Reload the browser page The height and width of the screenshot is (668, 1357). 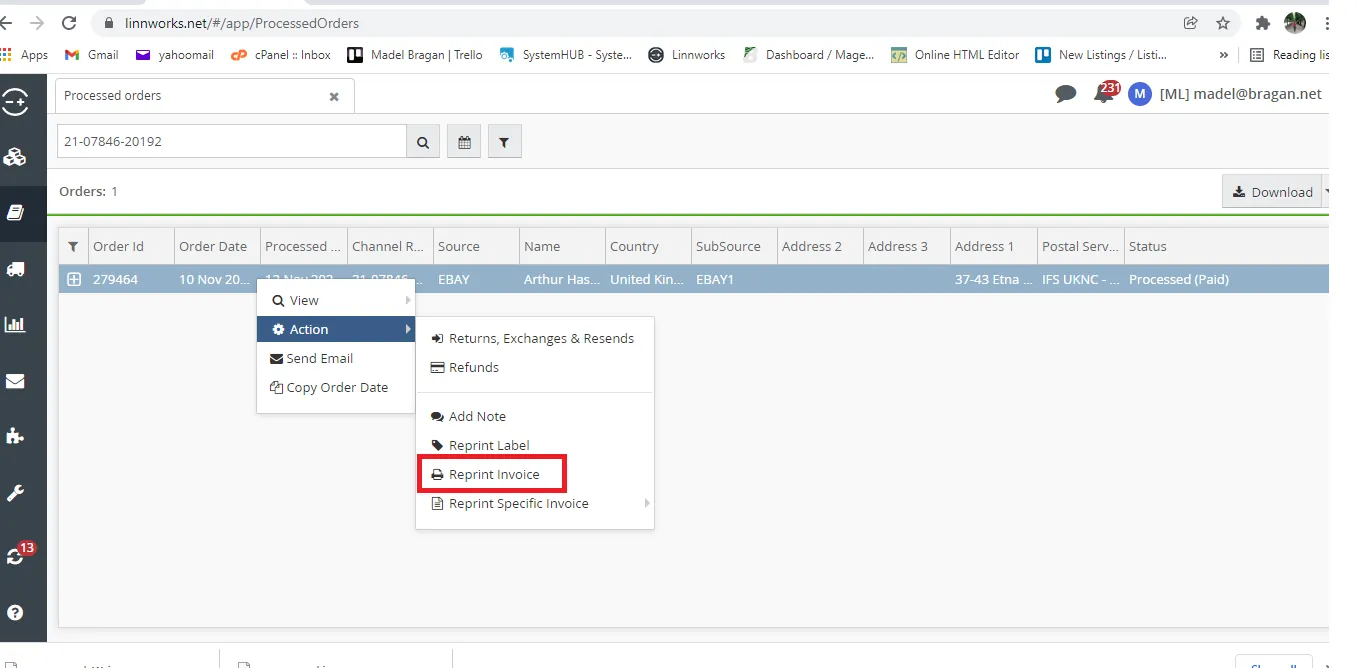(69, 22)
